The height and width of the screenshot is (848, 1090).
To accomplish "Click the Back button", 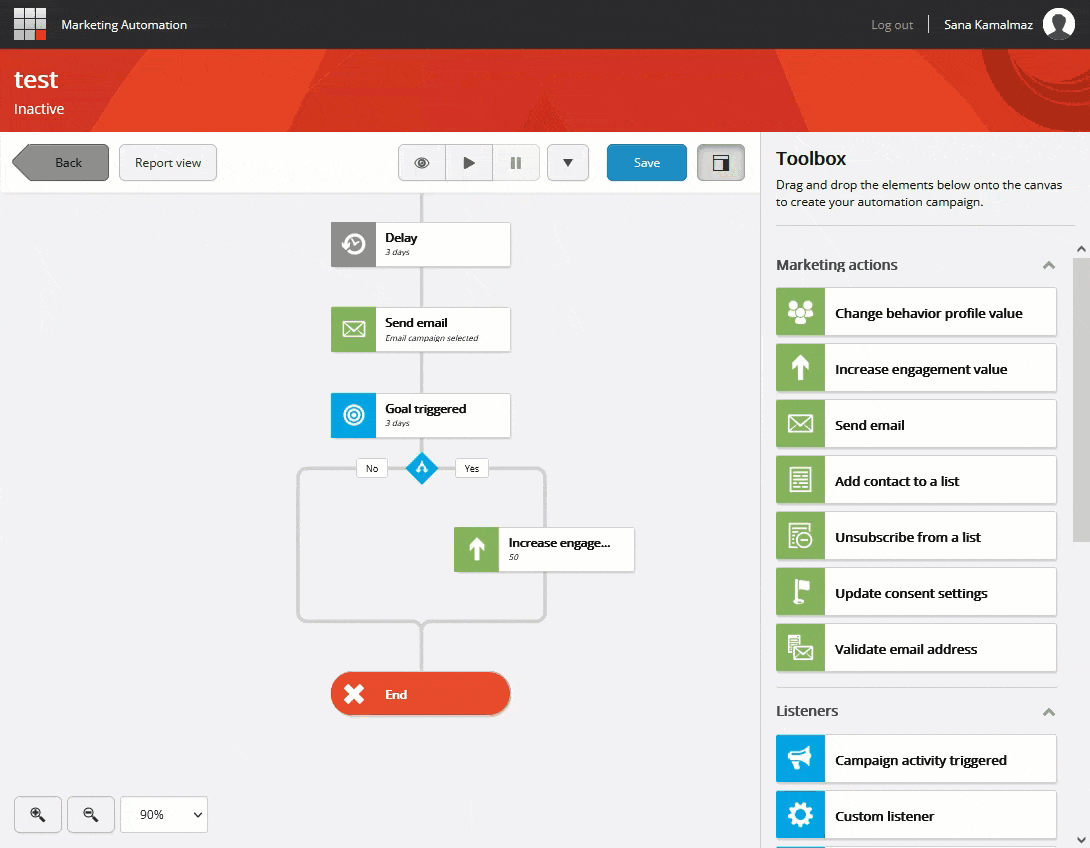I will tap(60, 163).
